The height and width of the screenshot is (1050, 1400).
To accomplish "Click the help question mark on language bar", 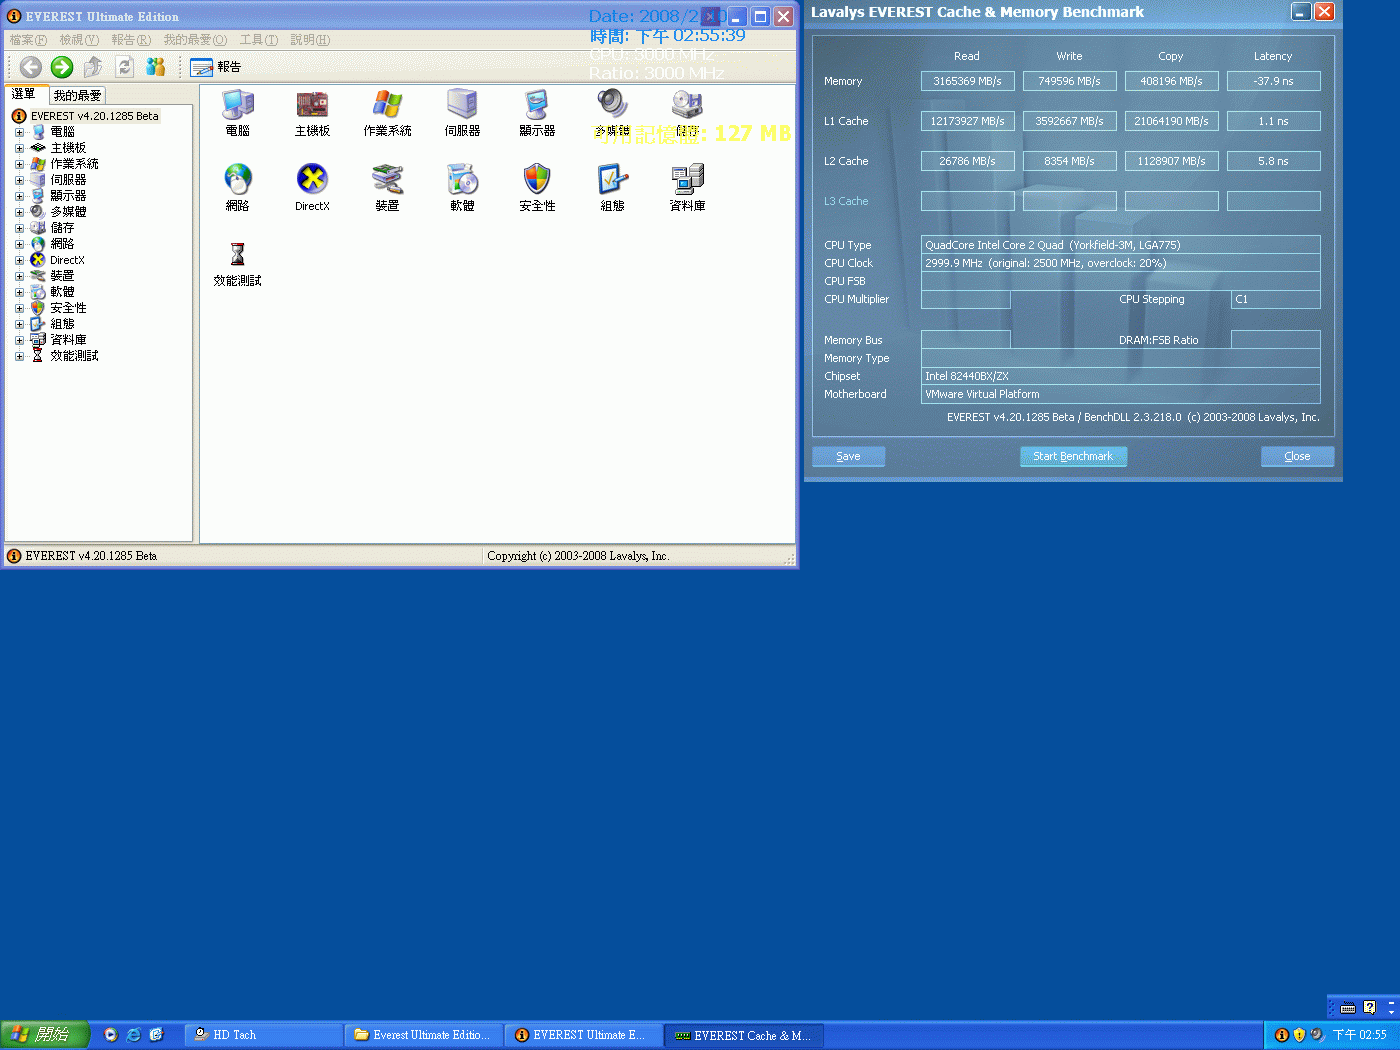I will pos(1370,1008).
